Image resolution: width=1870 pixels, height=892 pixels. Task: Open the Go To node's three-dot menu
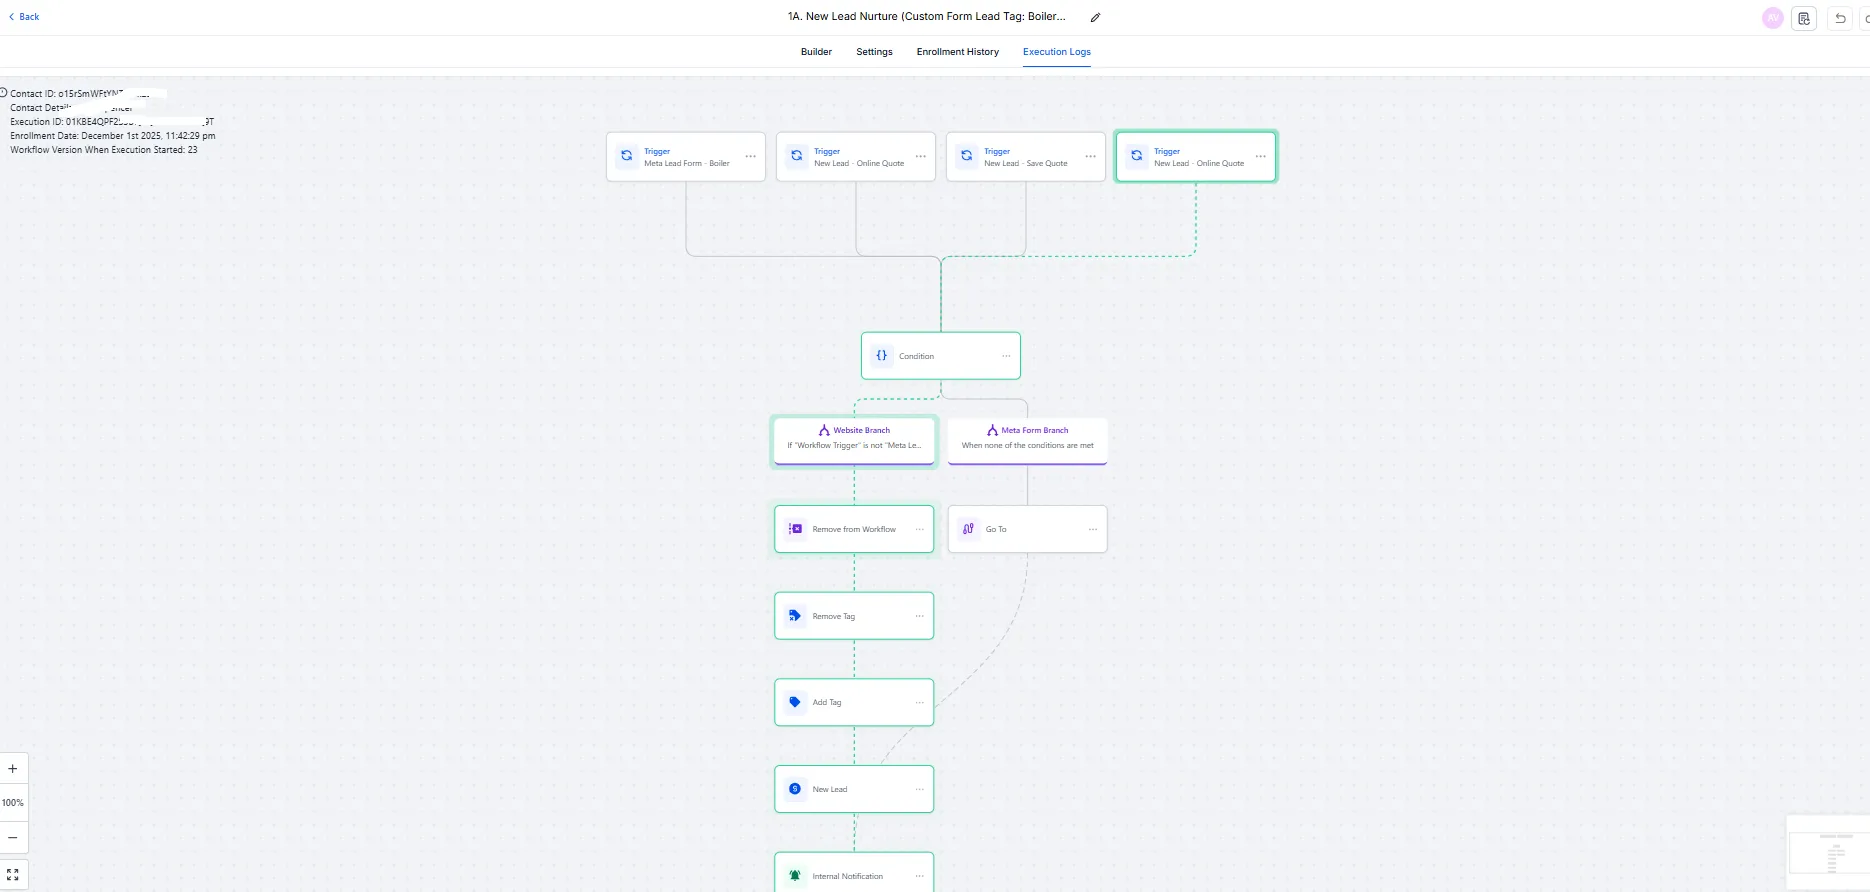[x=1093, y=529]
